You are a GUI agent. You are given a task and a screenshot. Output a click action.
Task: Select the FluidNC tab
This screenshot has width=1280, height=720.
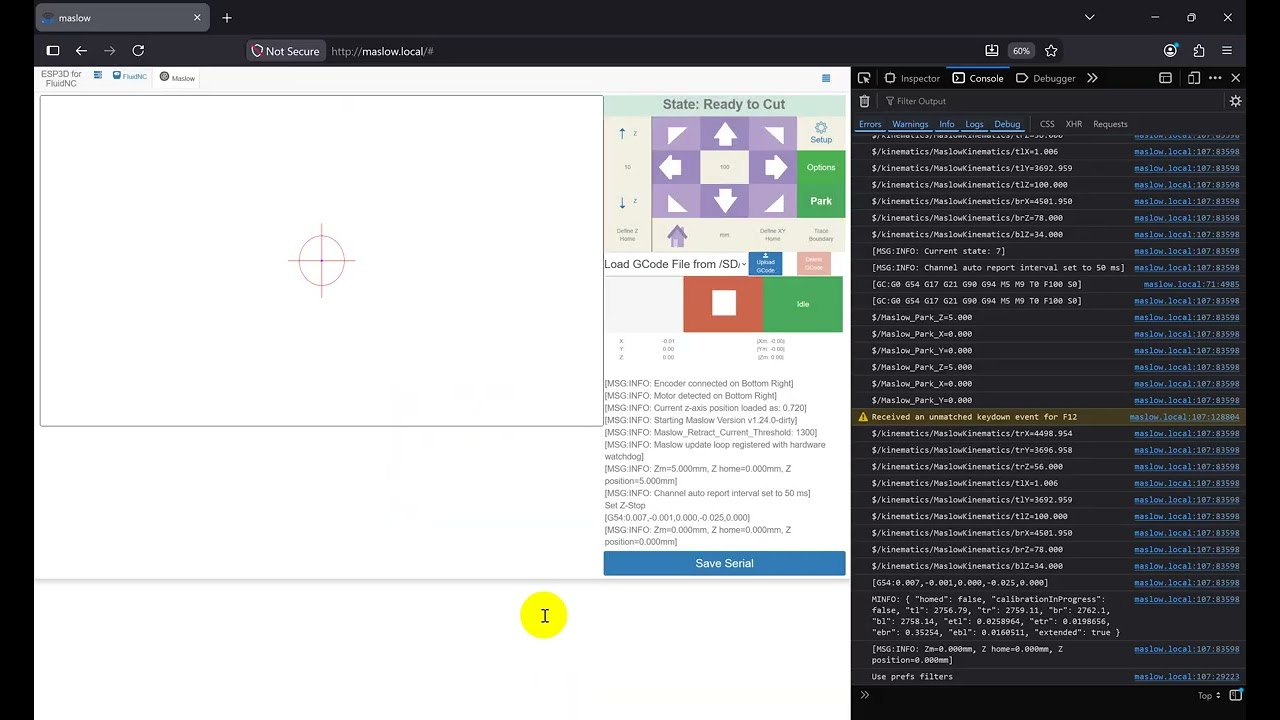(130, 76)
